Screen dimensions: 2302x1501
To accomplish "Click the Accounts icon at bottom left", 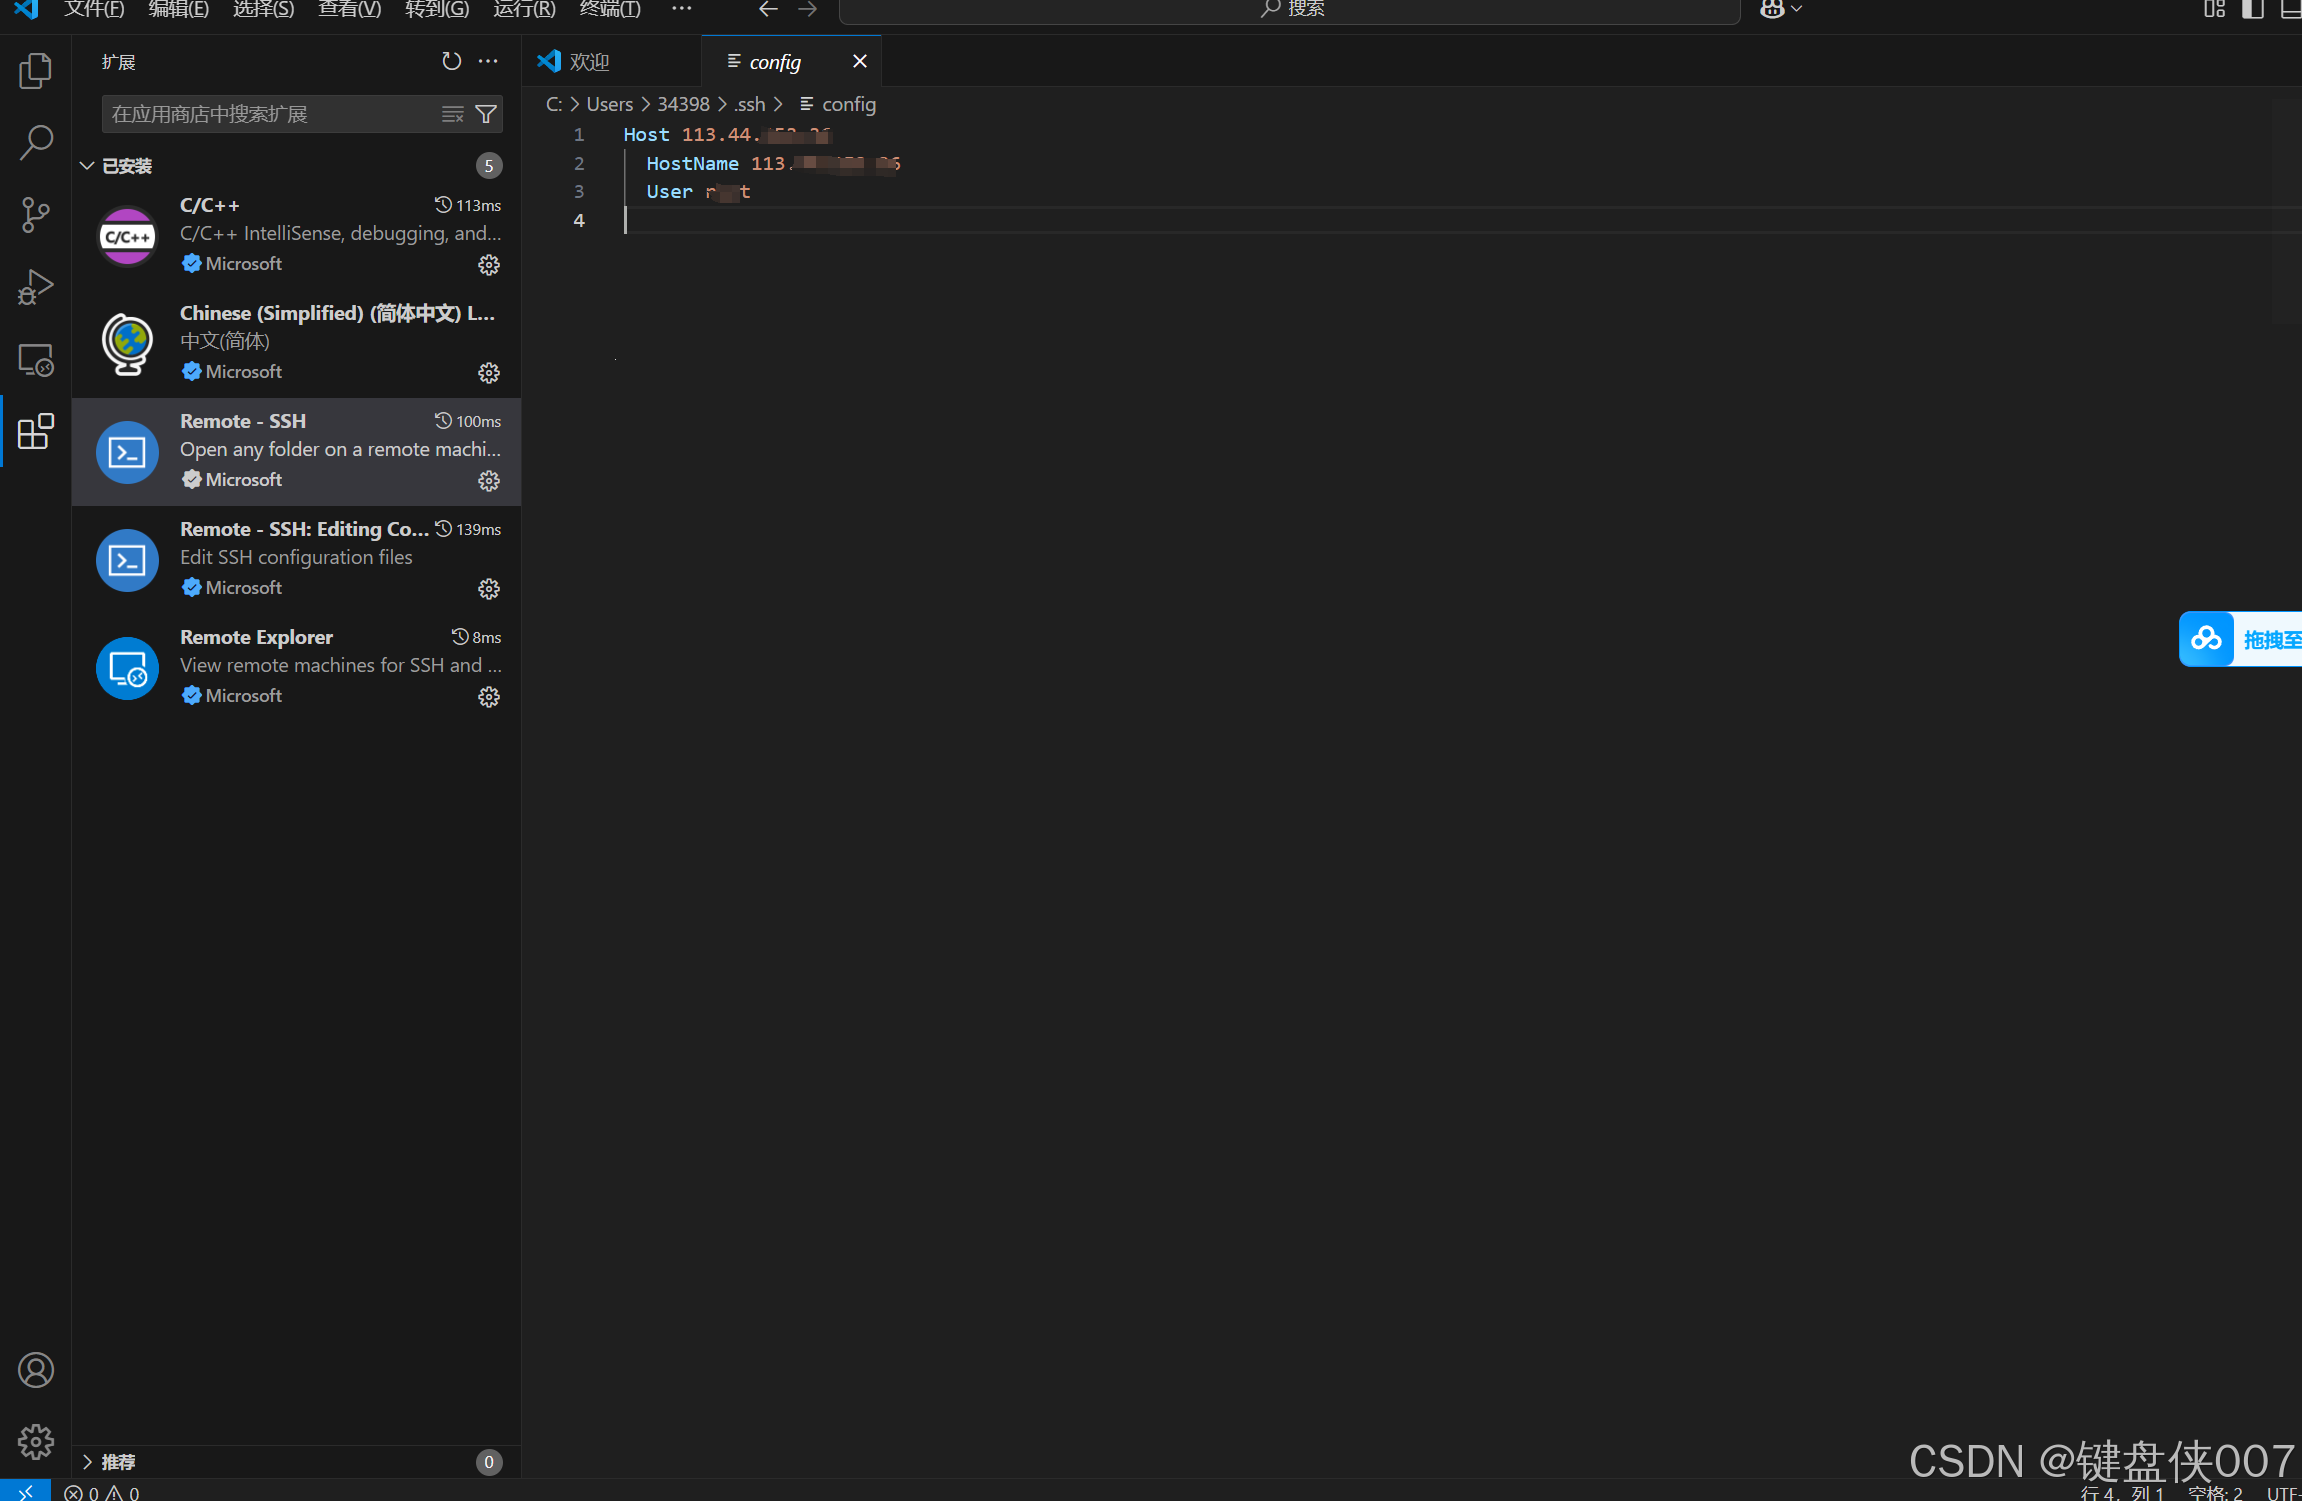I will [x=35, y=1370].
